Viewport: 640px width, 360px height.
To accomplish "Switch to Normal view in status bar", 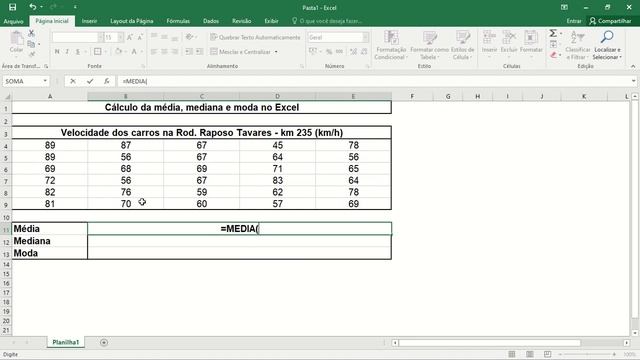I will (x=512, y=354).
